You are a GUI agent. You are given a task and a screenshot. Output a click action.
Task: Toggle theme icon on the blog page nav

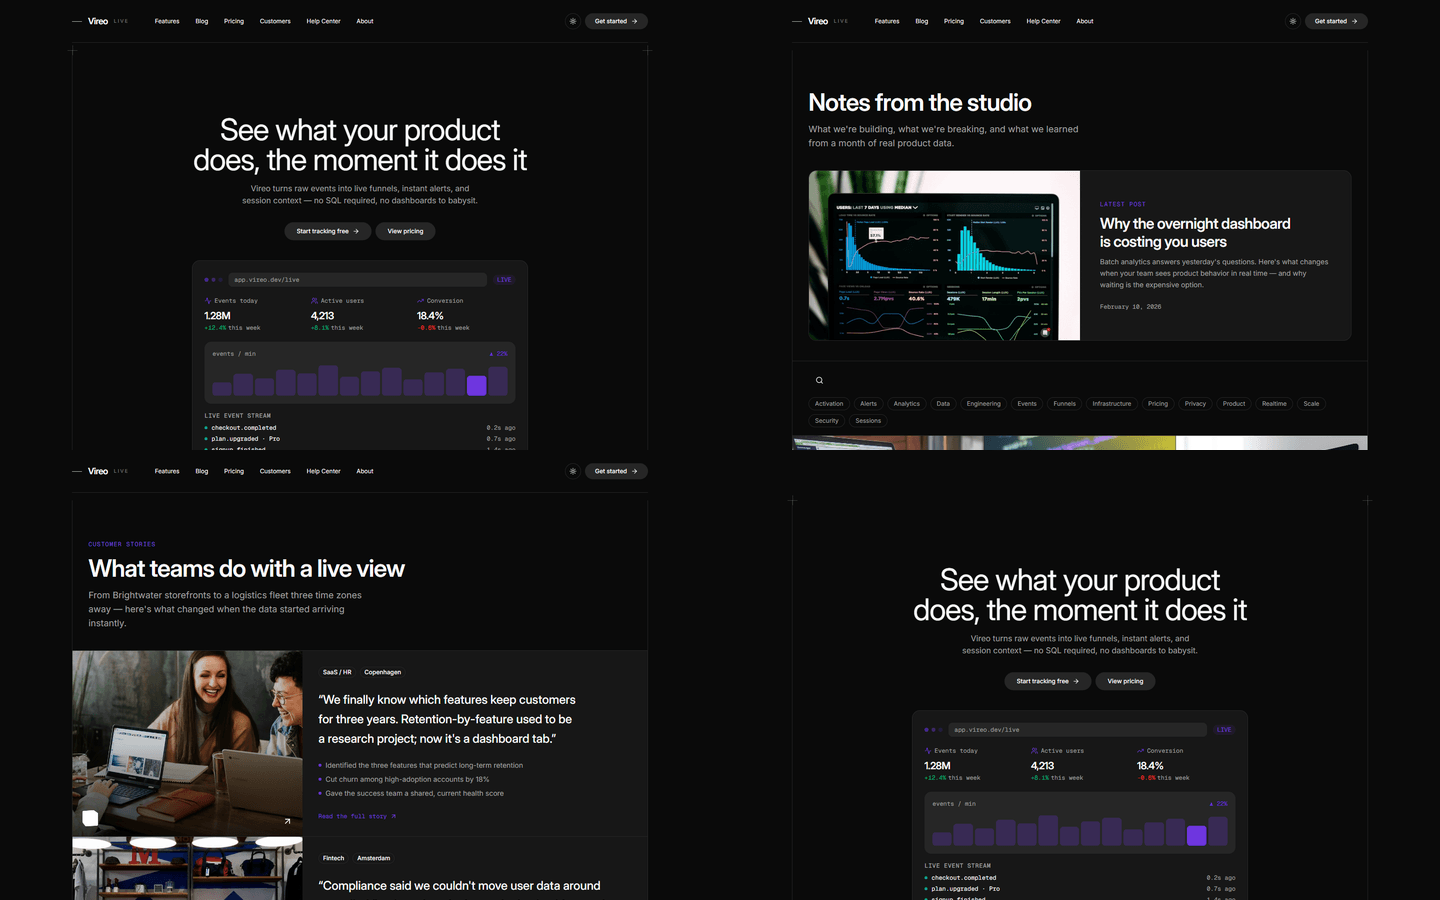(1293, 21)
